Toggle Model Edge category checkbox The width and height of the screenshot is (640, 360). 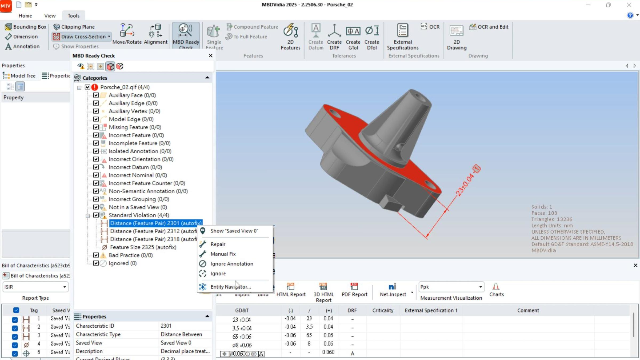click(x=96, y=119)
